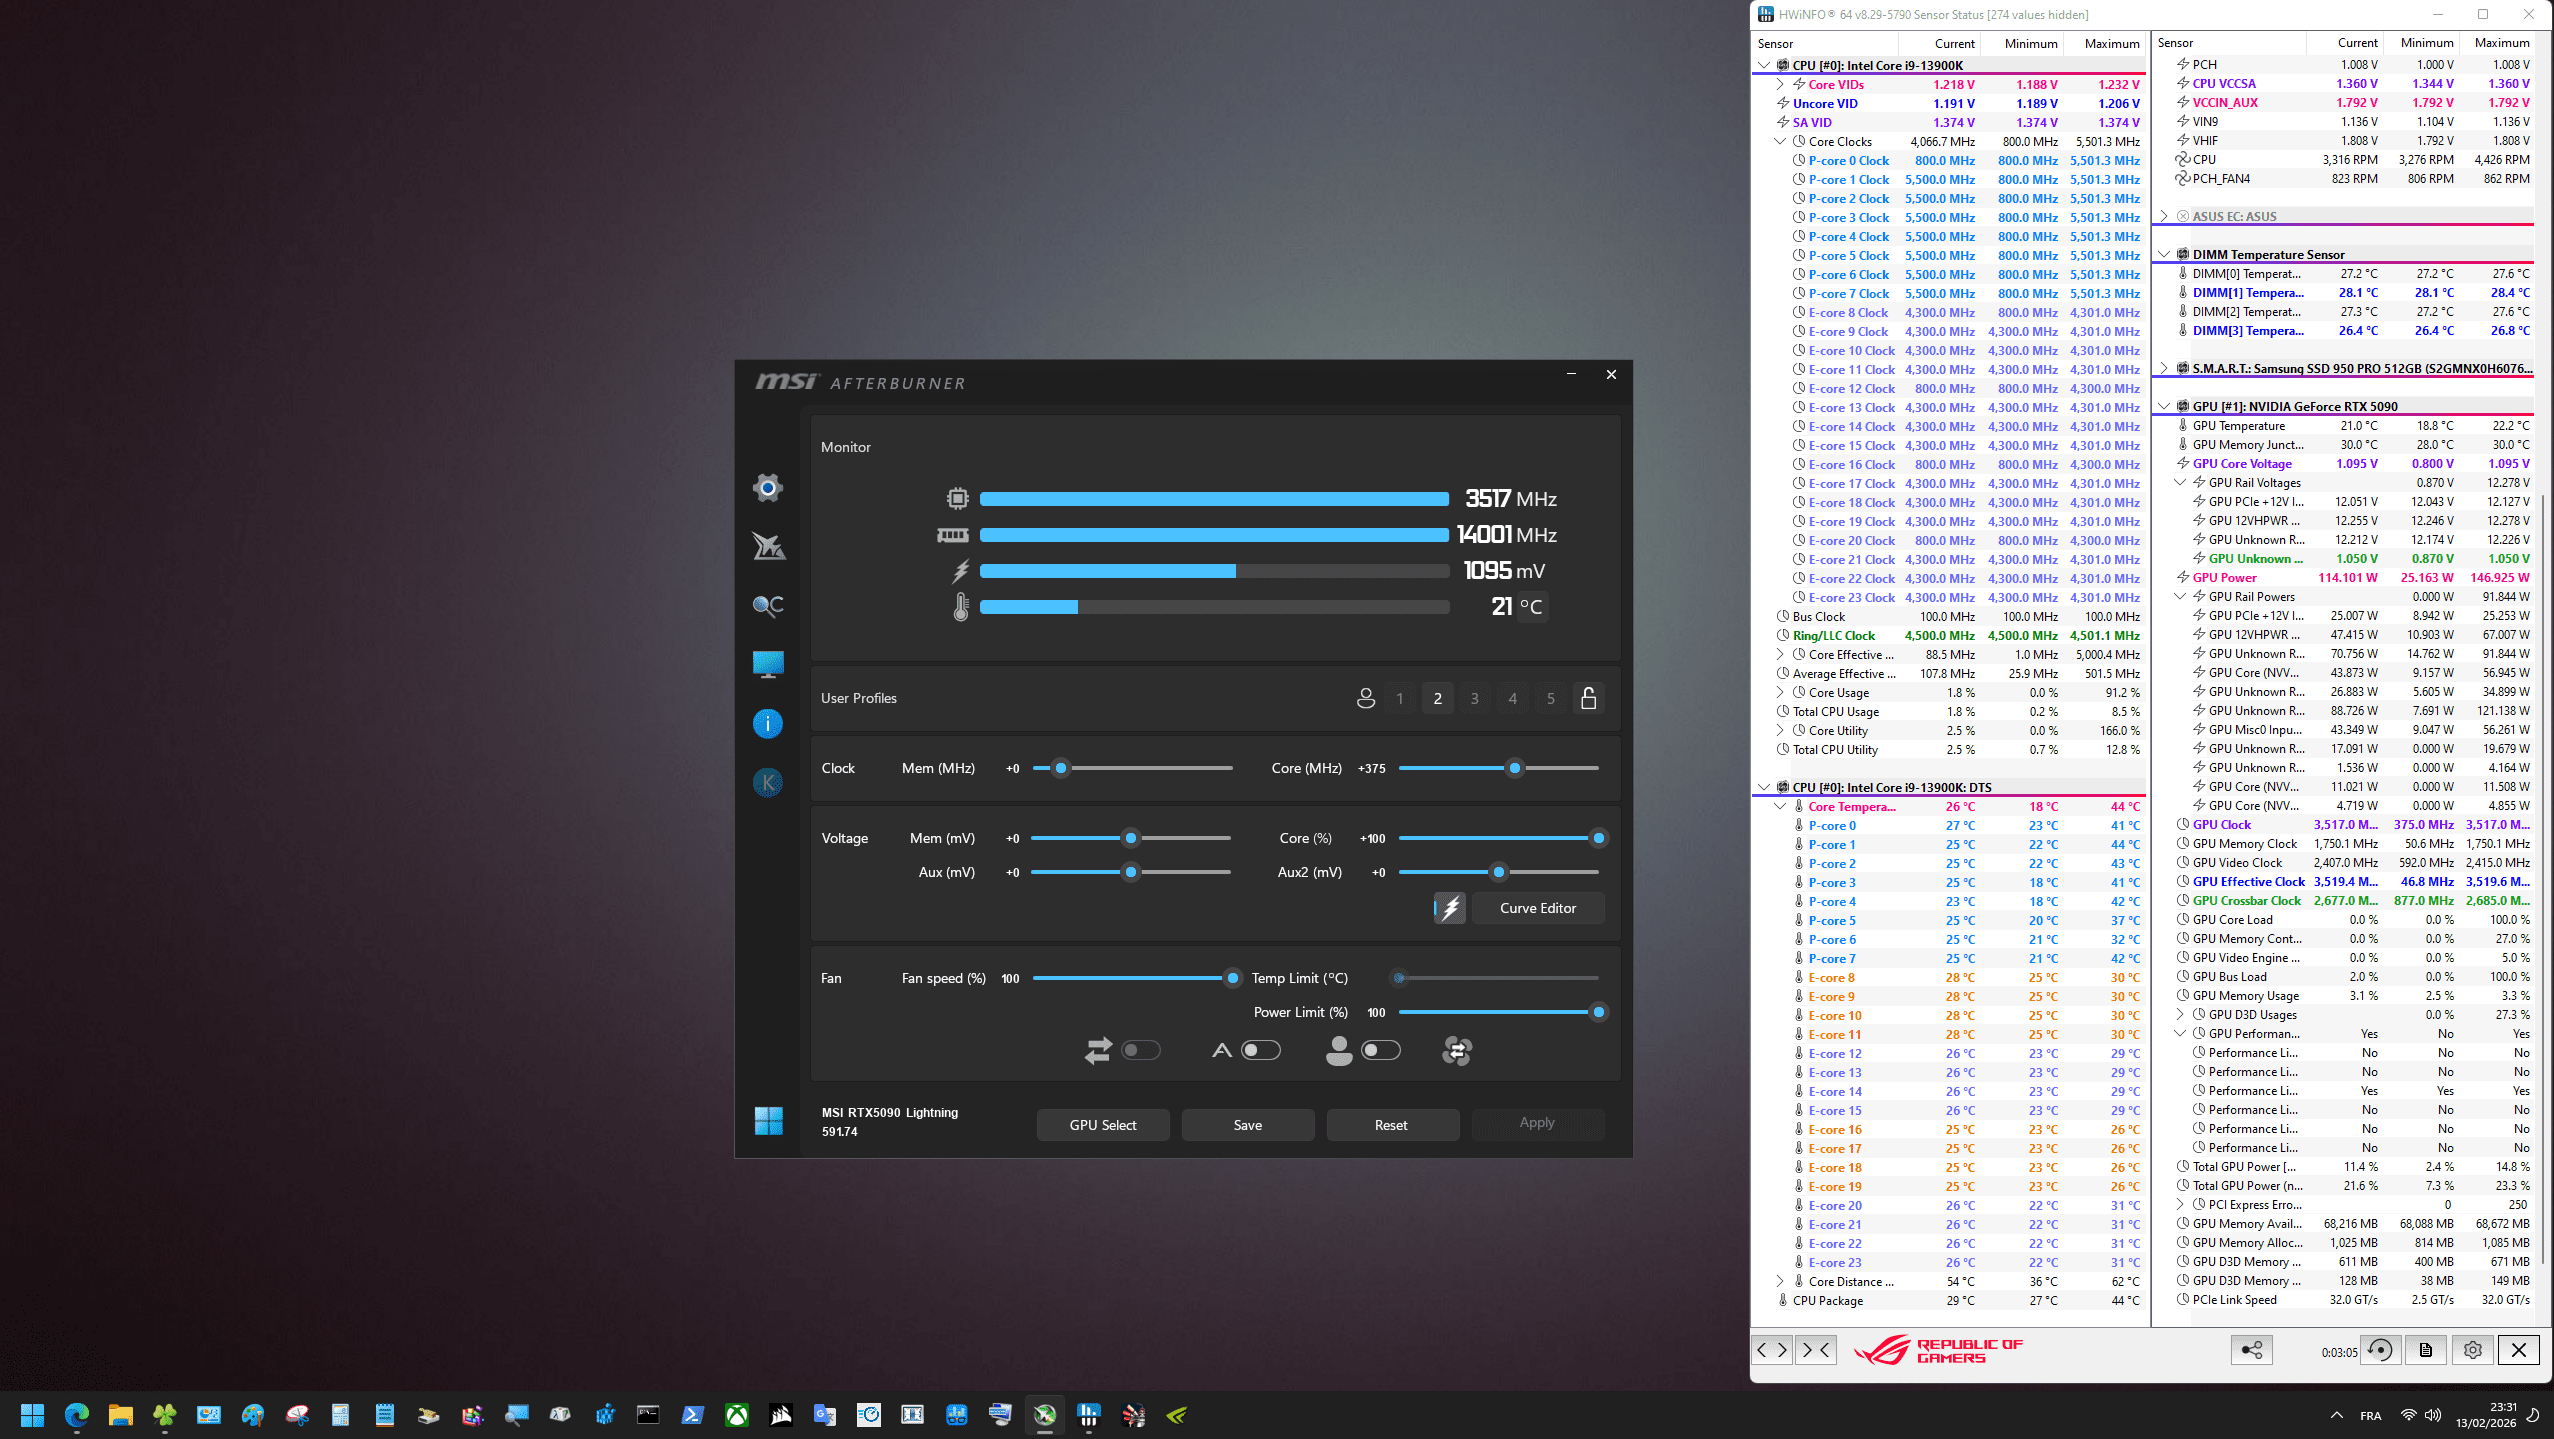
Task: Collapse the Core Clocks tree node
Action: 1780,142
